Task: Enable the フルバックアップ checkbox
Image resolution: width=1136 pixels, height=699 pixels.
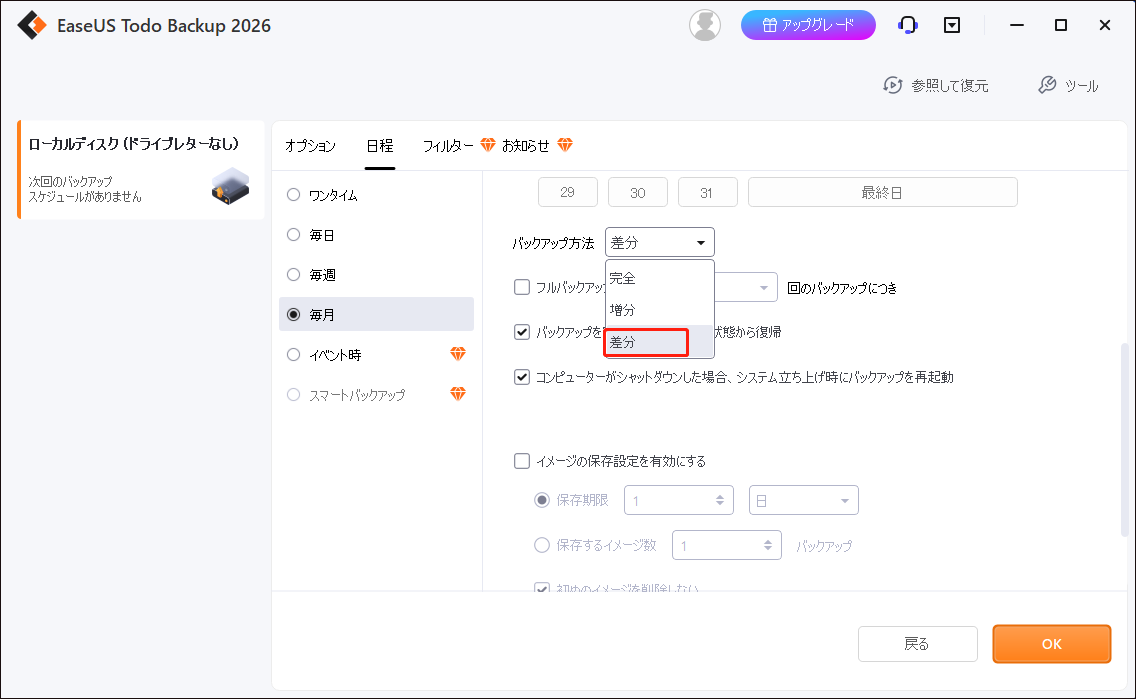Action: (522, 288)
